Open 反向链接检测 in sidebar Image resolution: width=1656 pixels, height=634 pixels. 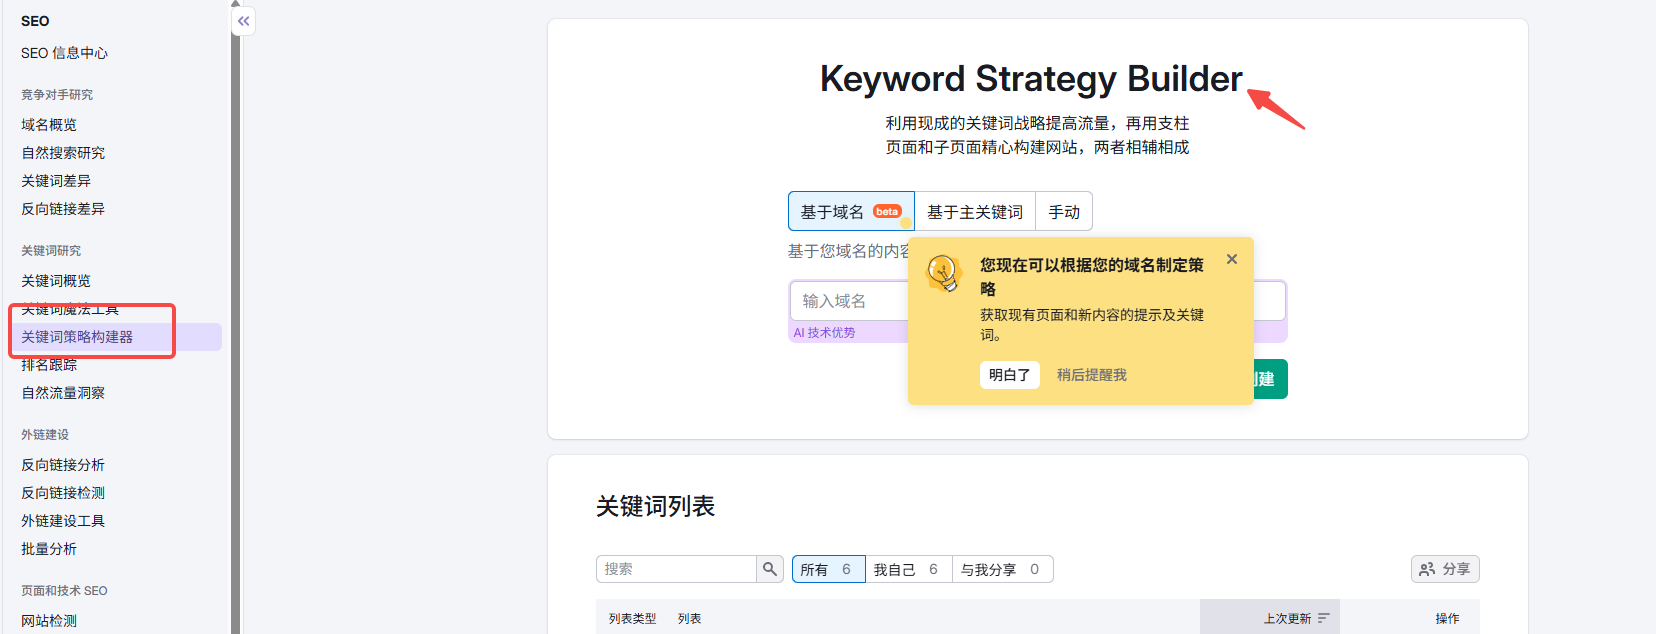click(63, 493)
